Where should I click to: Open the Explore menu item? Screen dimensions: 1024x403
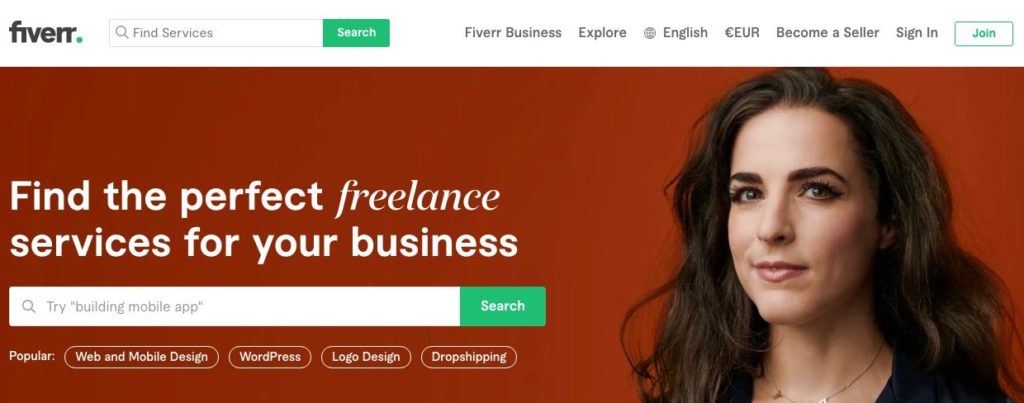602,33
